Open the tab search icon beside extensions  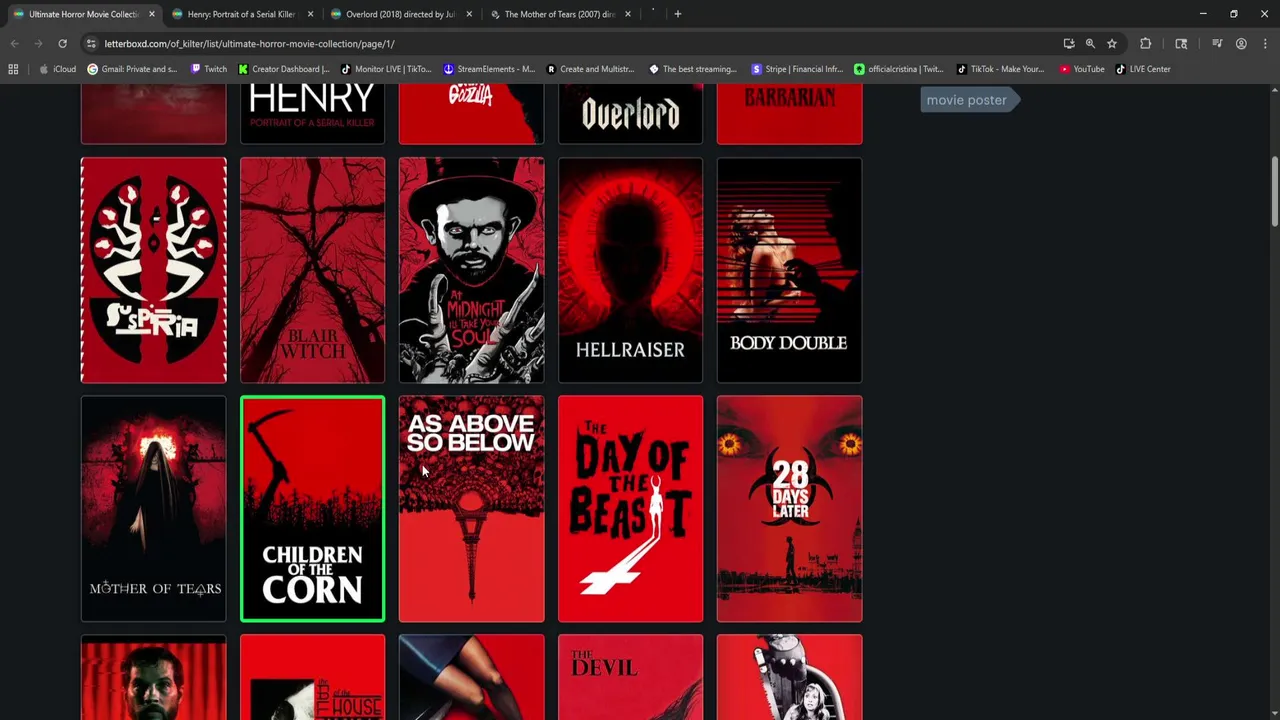(x=1181, y=44)
